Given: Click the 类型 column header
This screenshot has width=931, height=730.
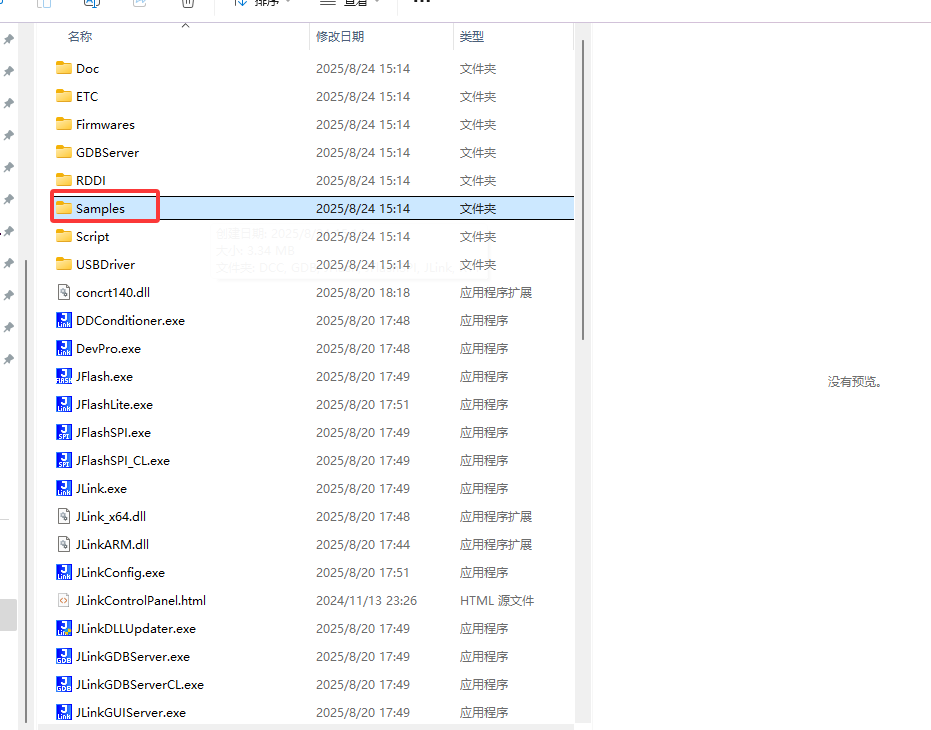Looking at the screenshot, I should tap(472, 37).
